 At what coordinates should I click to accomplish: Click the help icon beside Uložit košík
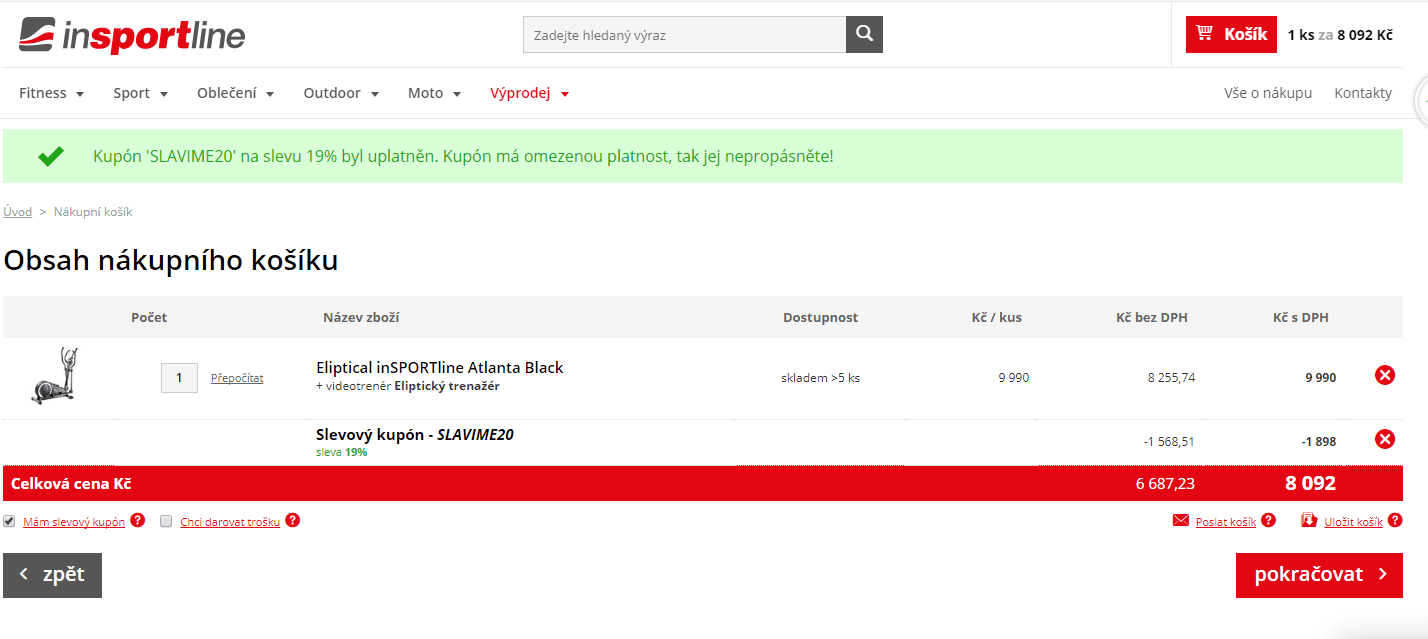1394,520
